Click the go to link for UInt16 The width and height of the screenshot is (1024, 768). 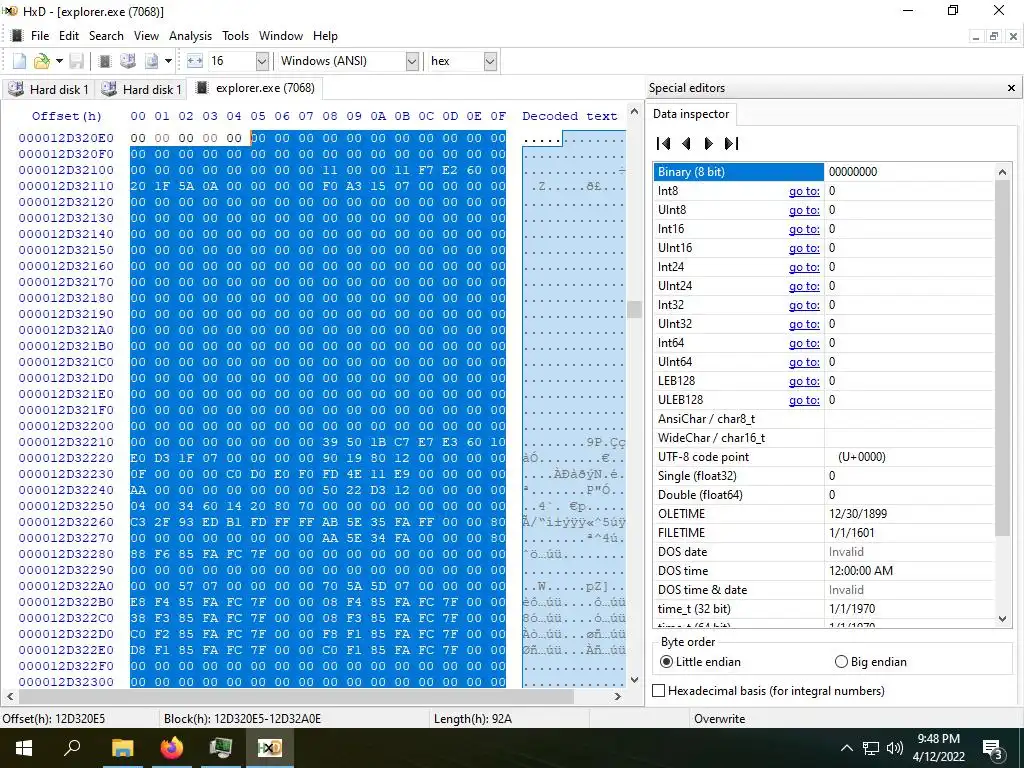[804, 248]
